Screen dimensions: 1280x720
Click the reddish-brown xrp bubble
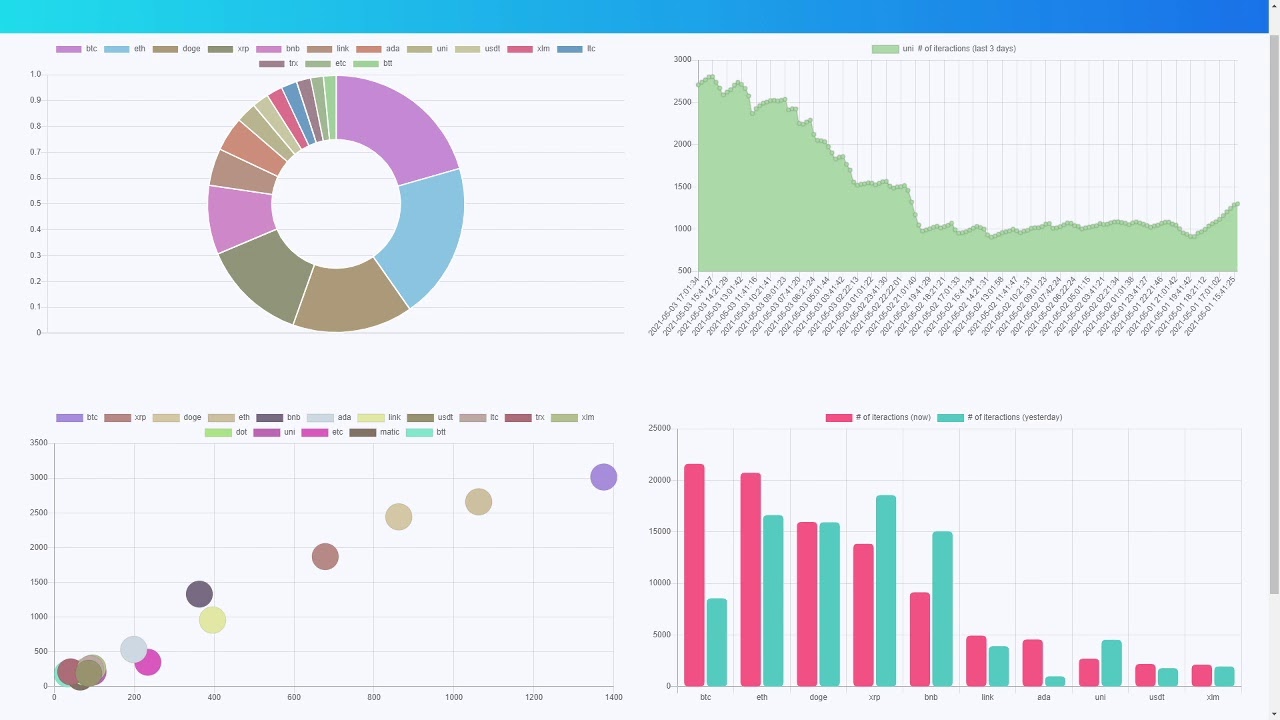325,557
